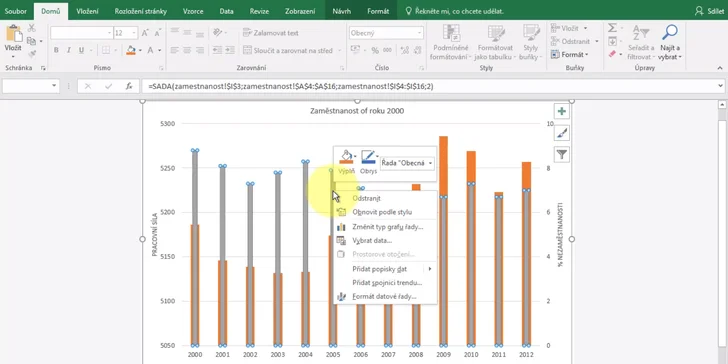Toggle italic formatting button
This screenshot has height=364, width=728.
pos(69,50)
